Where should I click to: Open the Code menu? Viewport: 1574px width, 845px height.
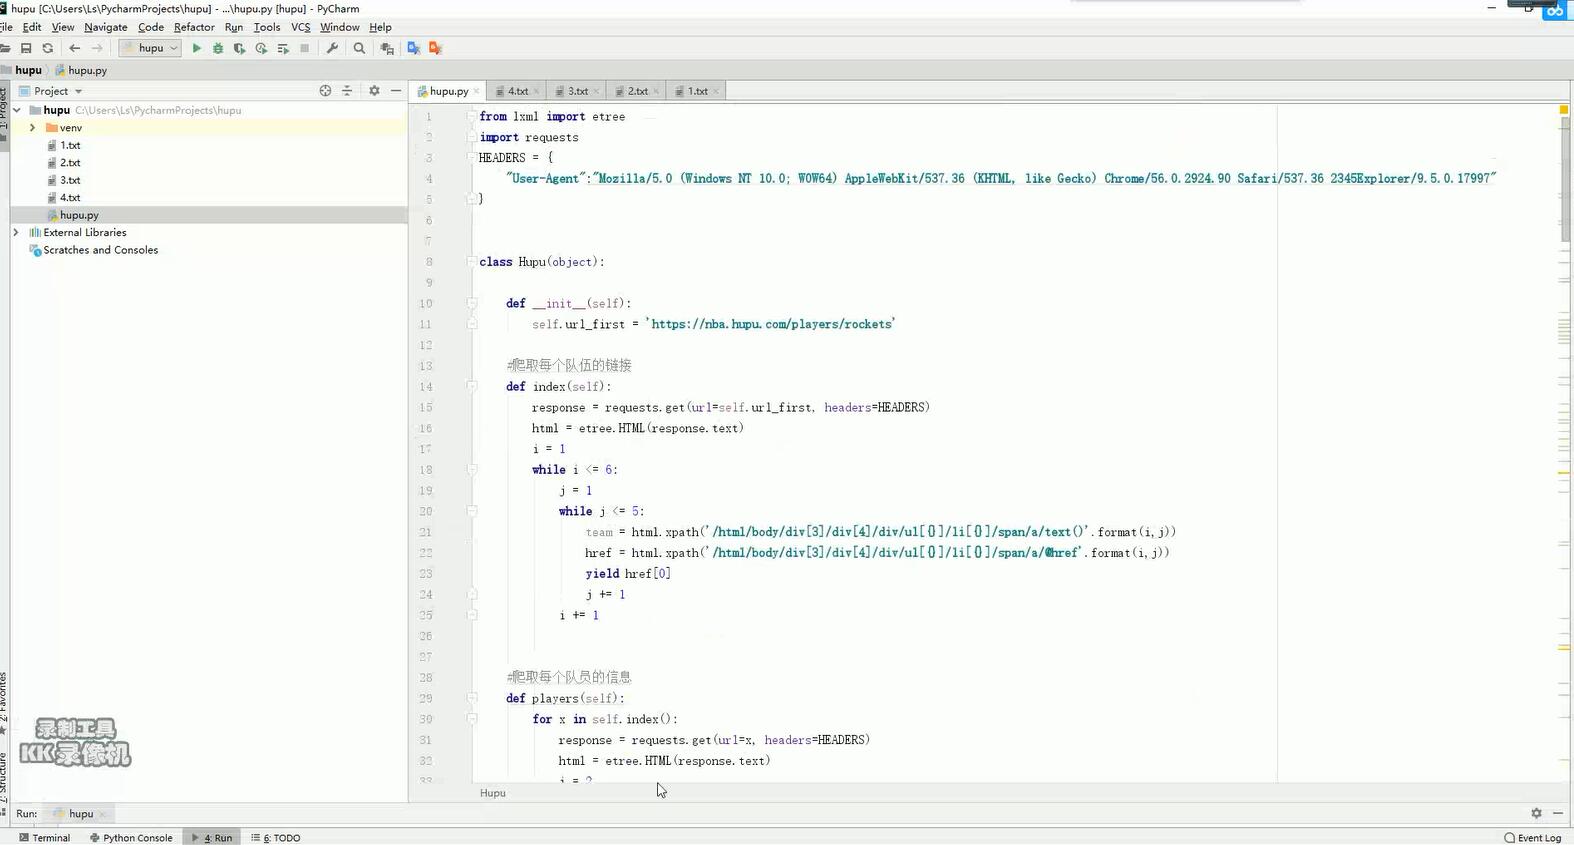[x=151, y=27]
